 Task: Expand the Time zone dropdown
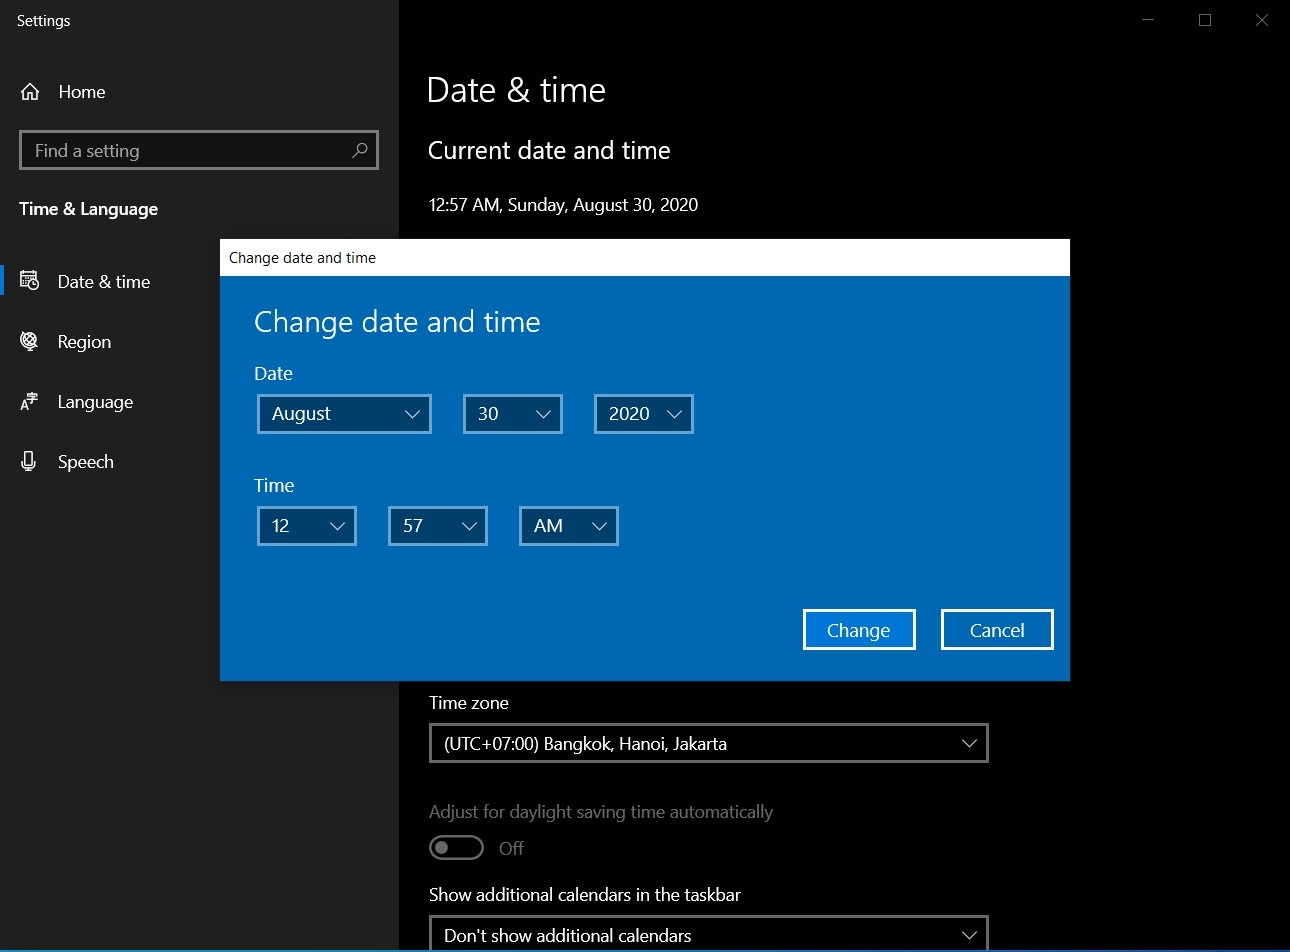point(709,743)
